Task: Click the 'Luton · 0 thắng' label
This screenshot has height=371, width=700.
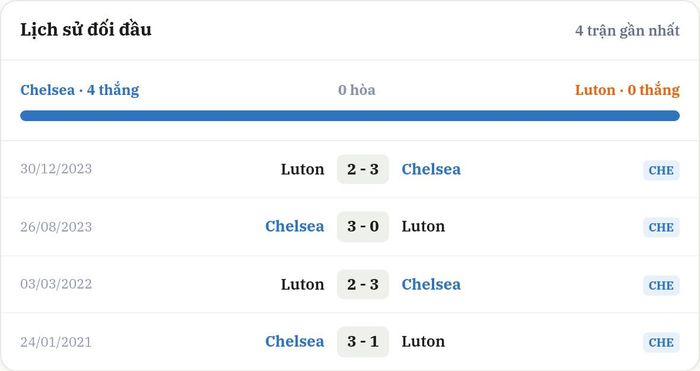Action: coord(627,90)
